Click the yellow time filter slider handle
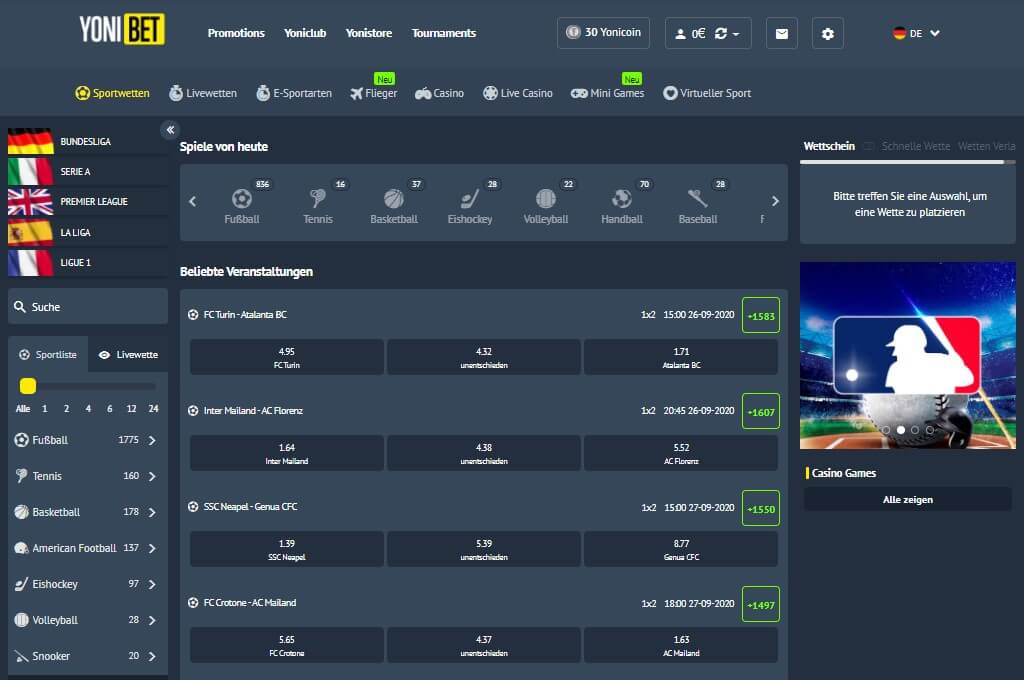Viewport: 1024px width, 680px height. click(27, 386)
